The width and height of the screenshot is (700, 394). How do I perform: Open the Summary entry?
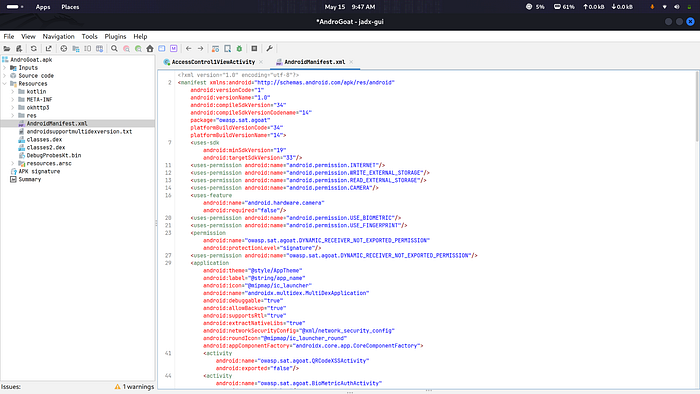[29, 179]
